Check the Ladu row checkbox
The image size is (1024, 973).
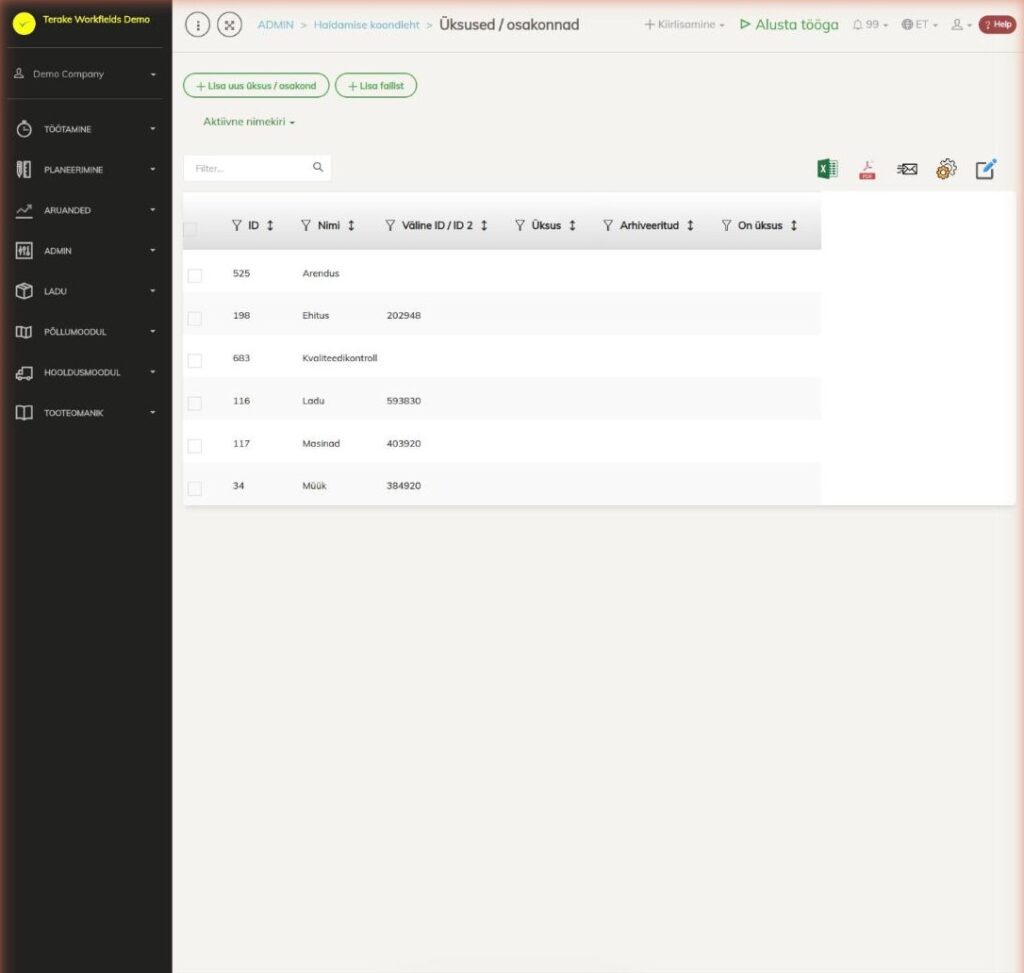click(x=195, y=403)
